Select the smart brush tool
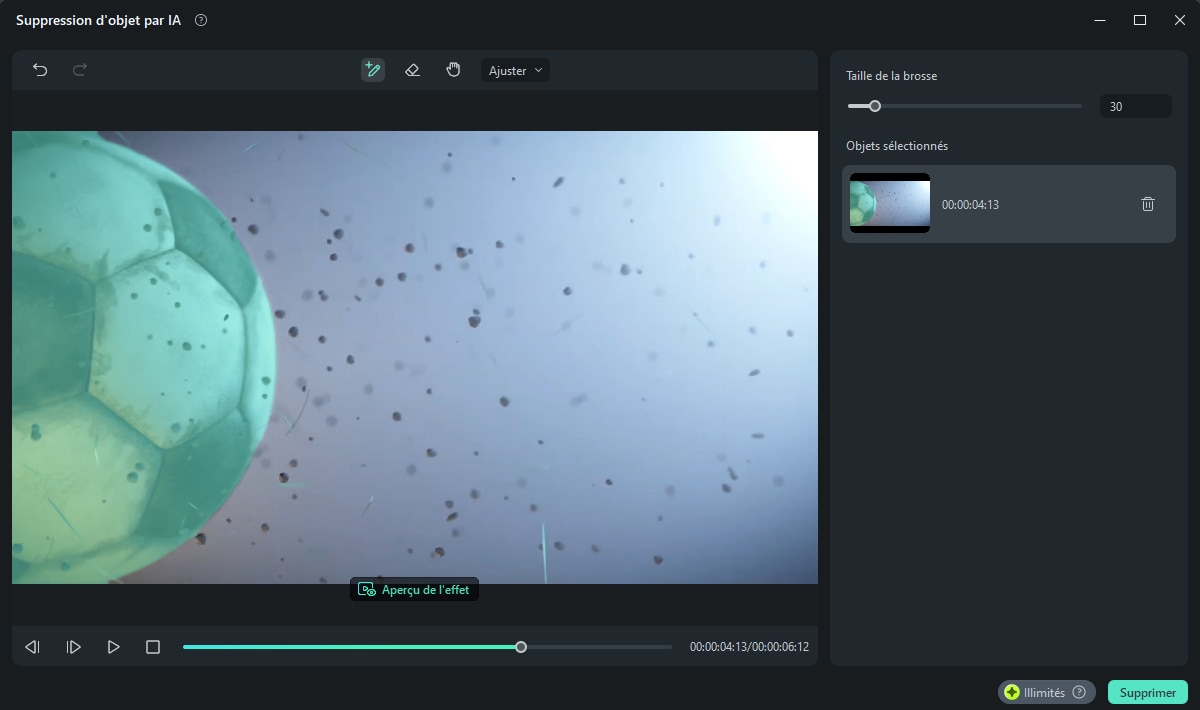 pyautogui.click(x=373, y=70)
